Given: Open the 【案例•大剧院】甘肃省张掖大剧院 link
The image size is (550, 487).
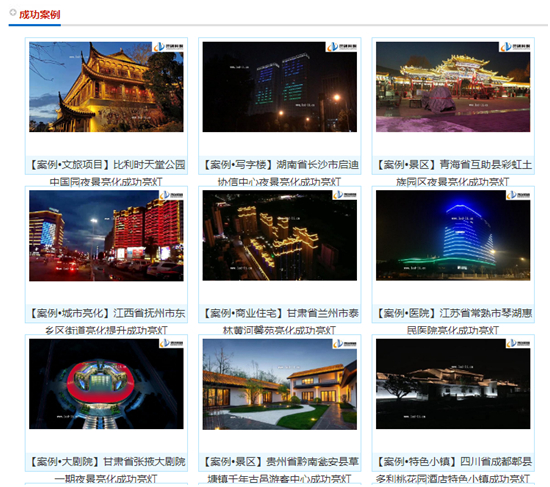Looking at the screenshot, I should (106, 461).
